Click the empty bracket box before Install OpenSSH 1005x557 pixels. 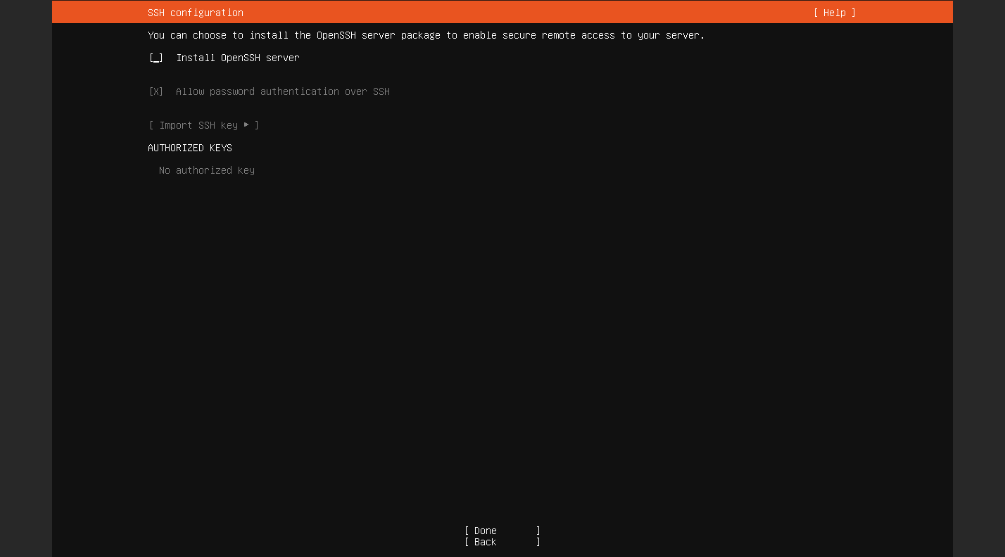click(156, 58)
